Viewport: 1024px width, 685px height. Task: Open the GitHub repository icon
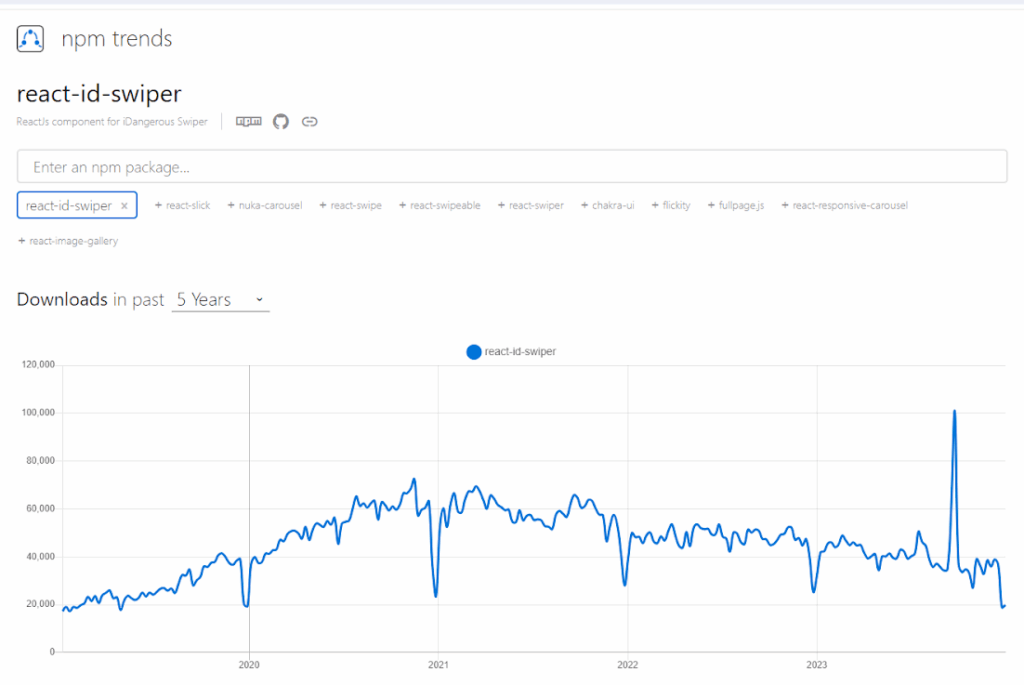click(281, 122)
